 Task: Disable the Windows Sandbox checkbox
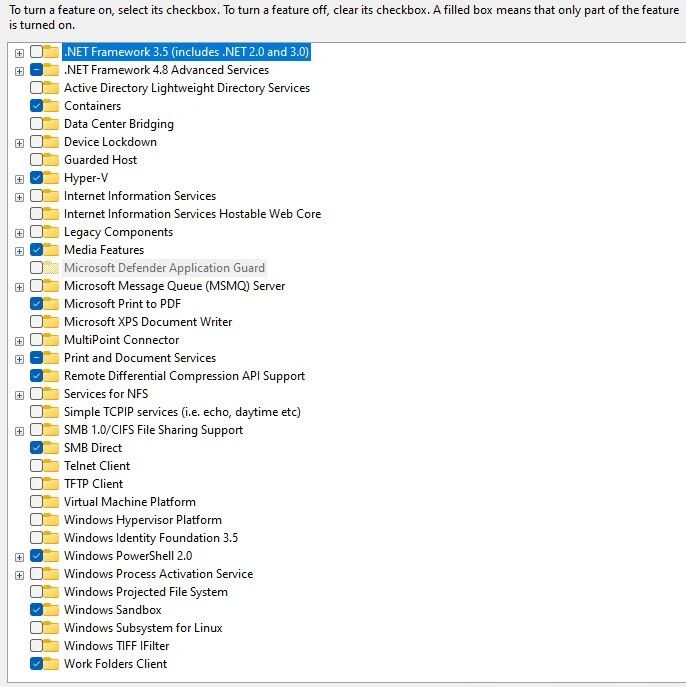point(36,609)
